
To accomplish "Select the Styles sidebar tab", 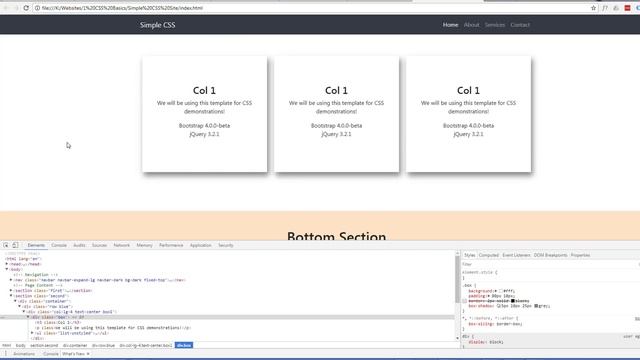I will 470,255.
